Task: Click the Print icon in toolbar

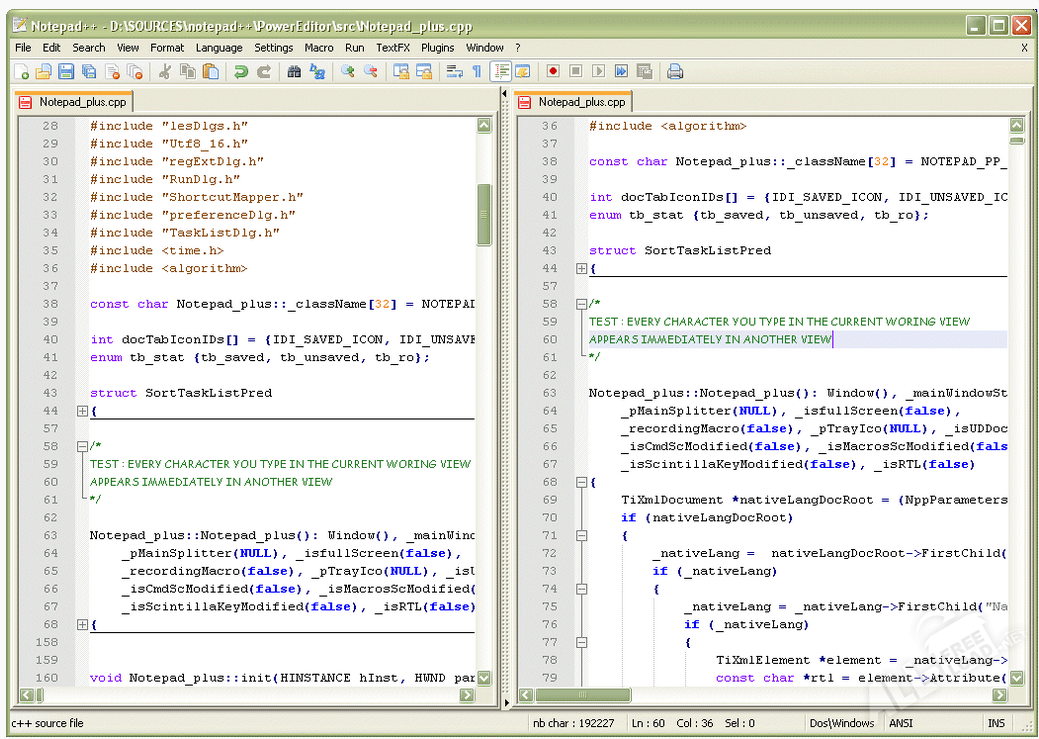Action: [675, 71]
